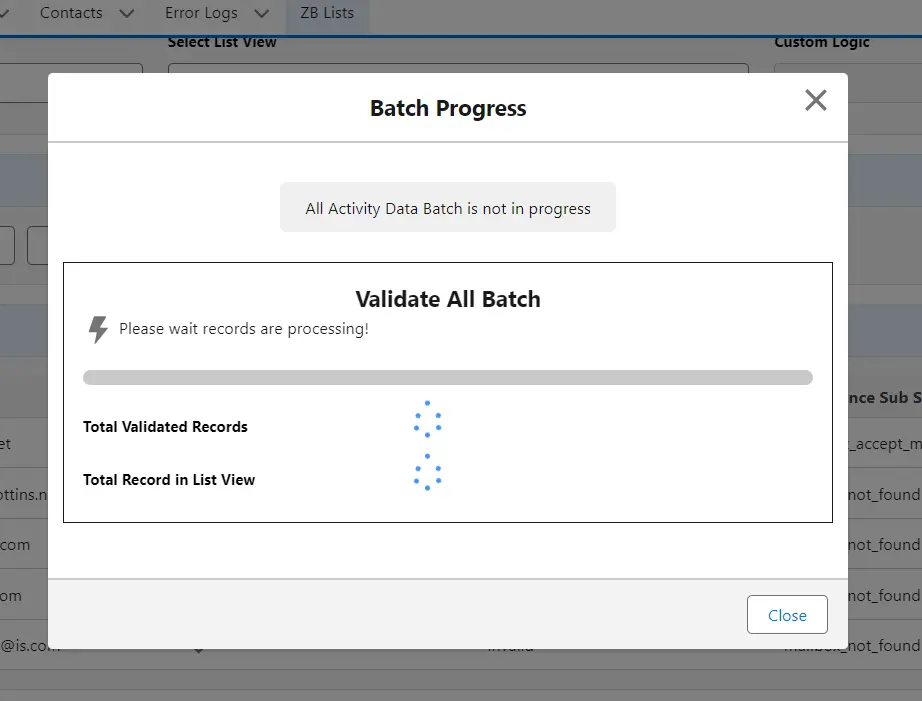Viewport: 922px width, 701px height.
Task: Click the Total Record in List View label
Action: pyautogui.click(x=169, y=480)
